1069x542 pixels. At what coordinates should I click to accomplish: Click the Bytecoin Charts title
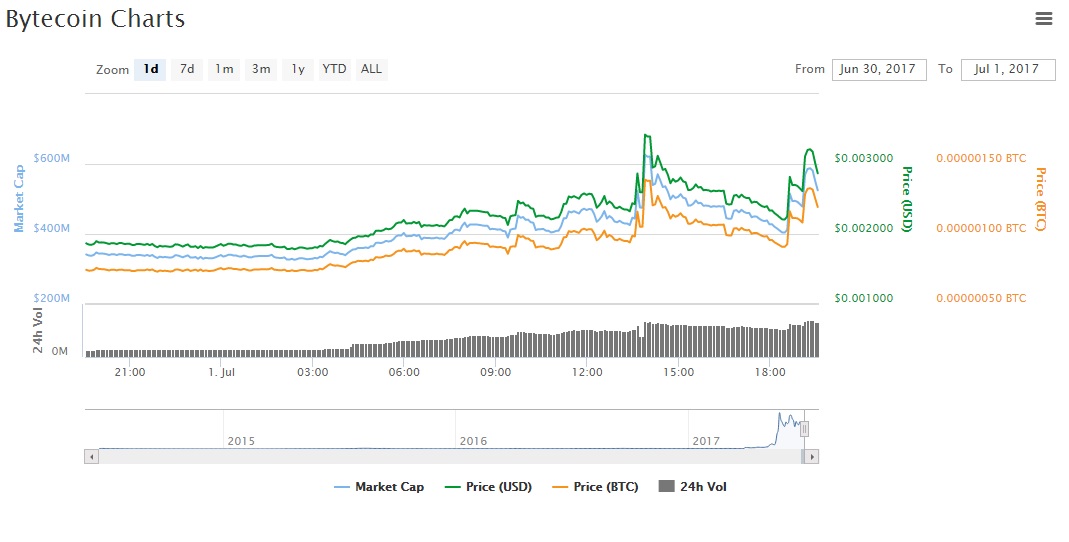tap(95, 19)
